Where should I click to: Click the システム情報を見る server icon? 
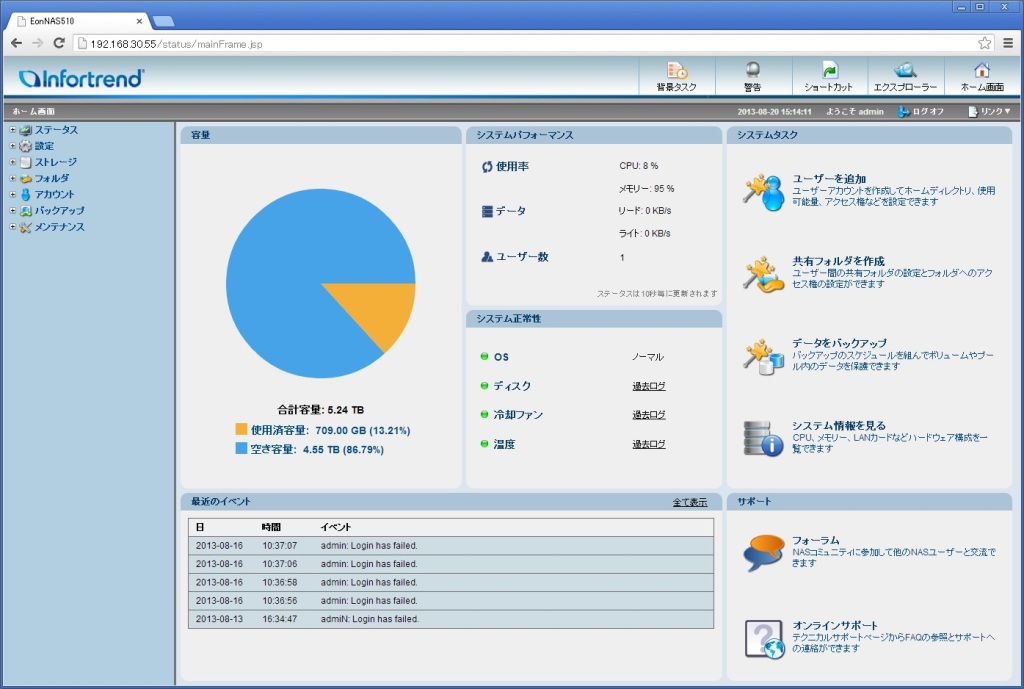pyautogui.click(x=763, y=438)
